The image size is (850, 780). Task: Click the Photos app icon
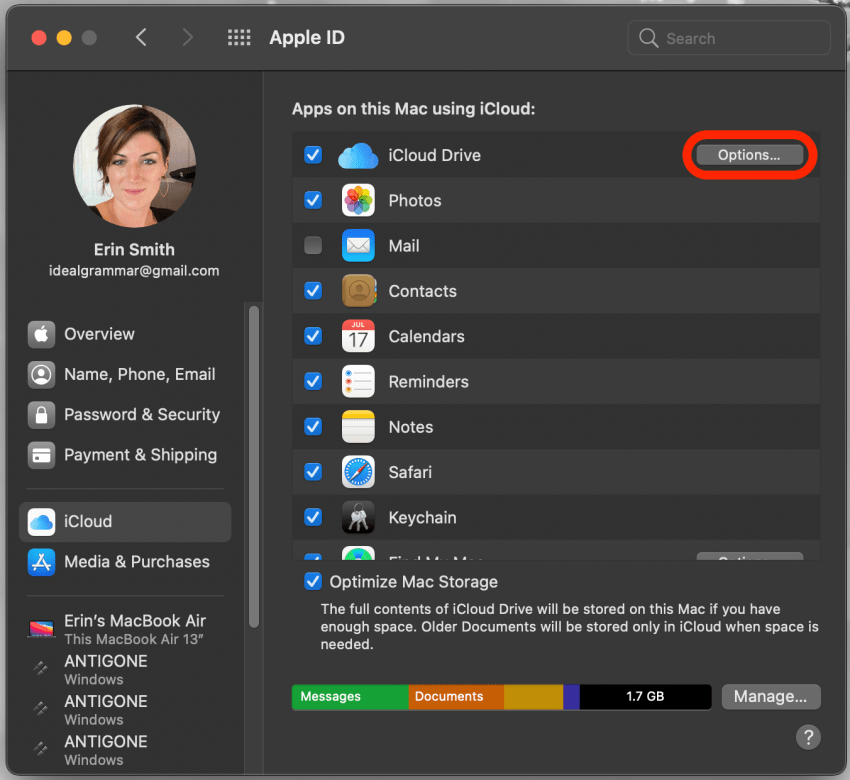358,201
